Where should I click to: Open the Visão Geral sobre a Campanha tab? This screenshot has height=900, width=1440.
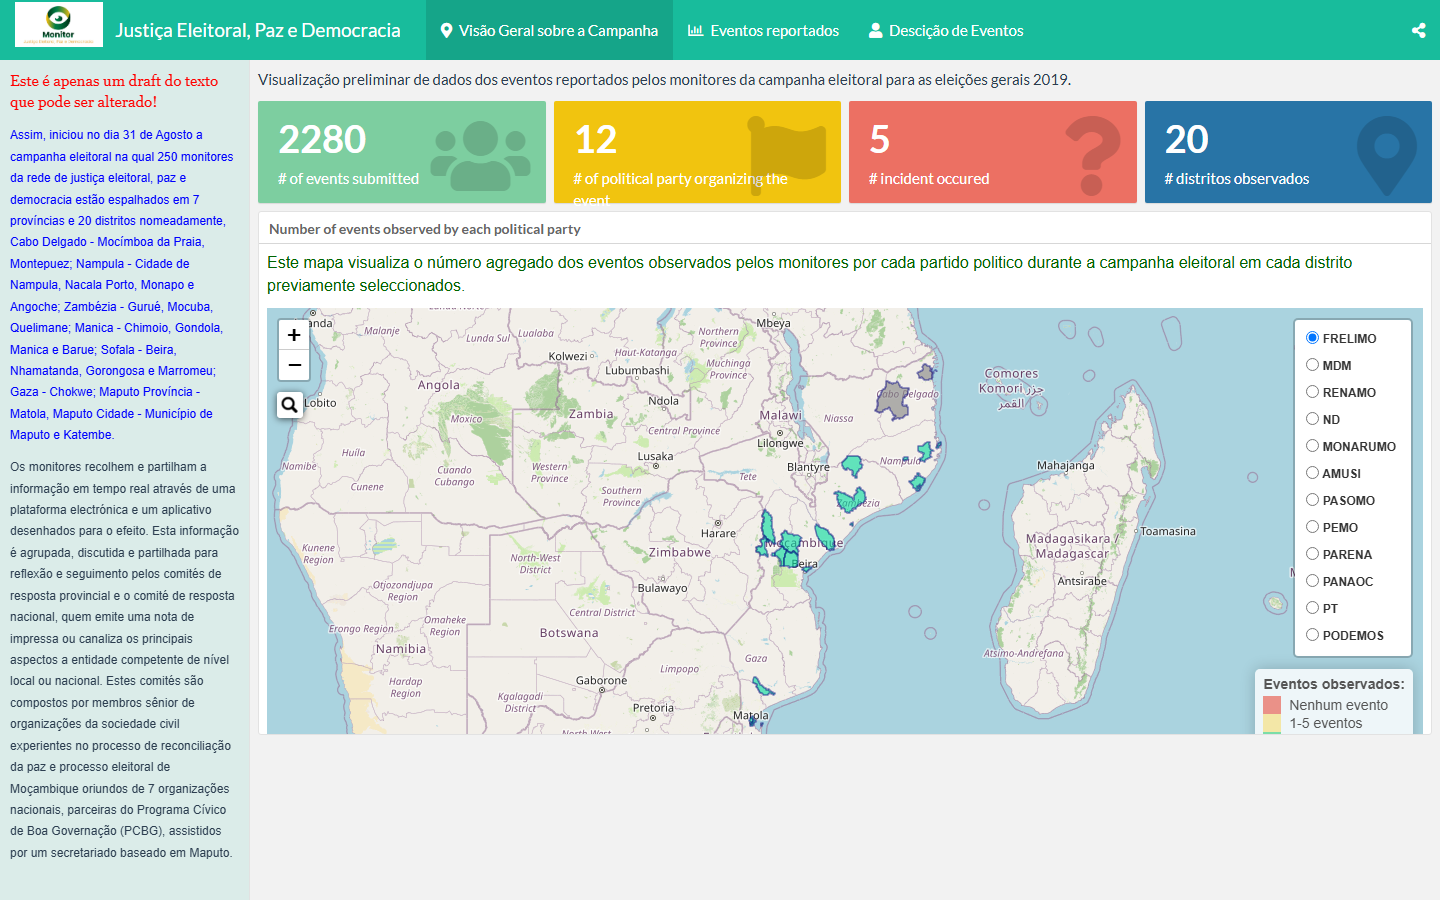pyautogui.click(x=549, y=30)
